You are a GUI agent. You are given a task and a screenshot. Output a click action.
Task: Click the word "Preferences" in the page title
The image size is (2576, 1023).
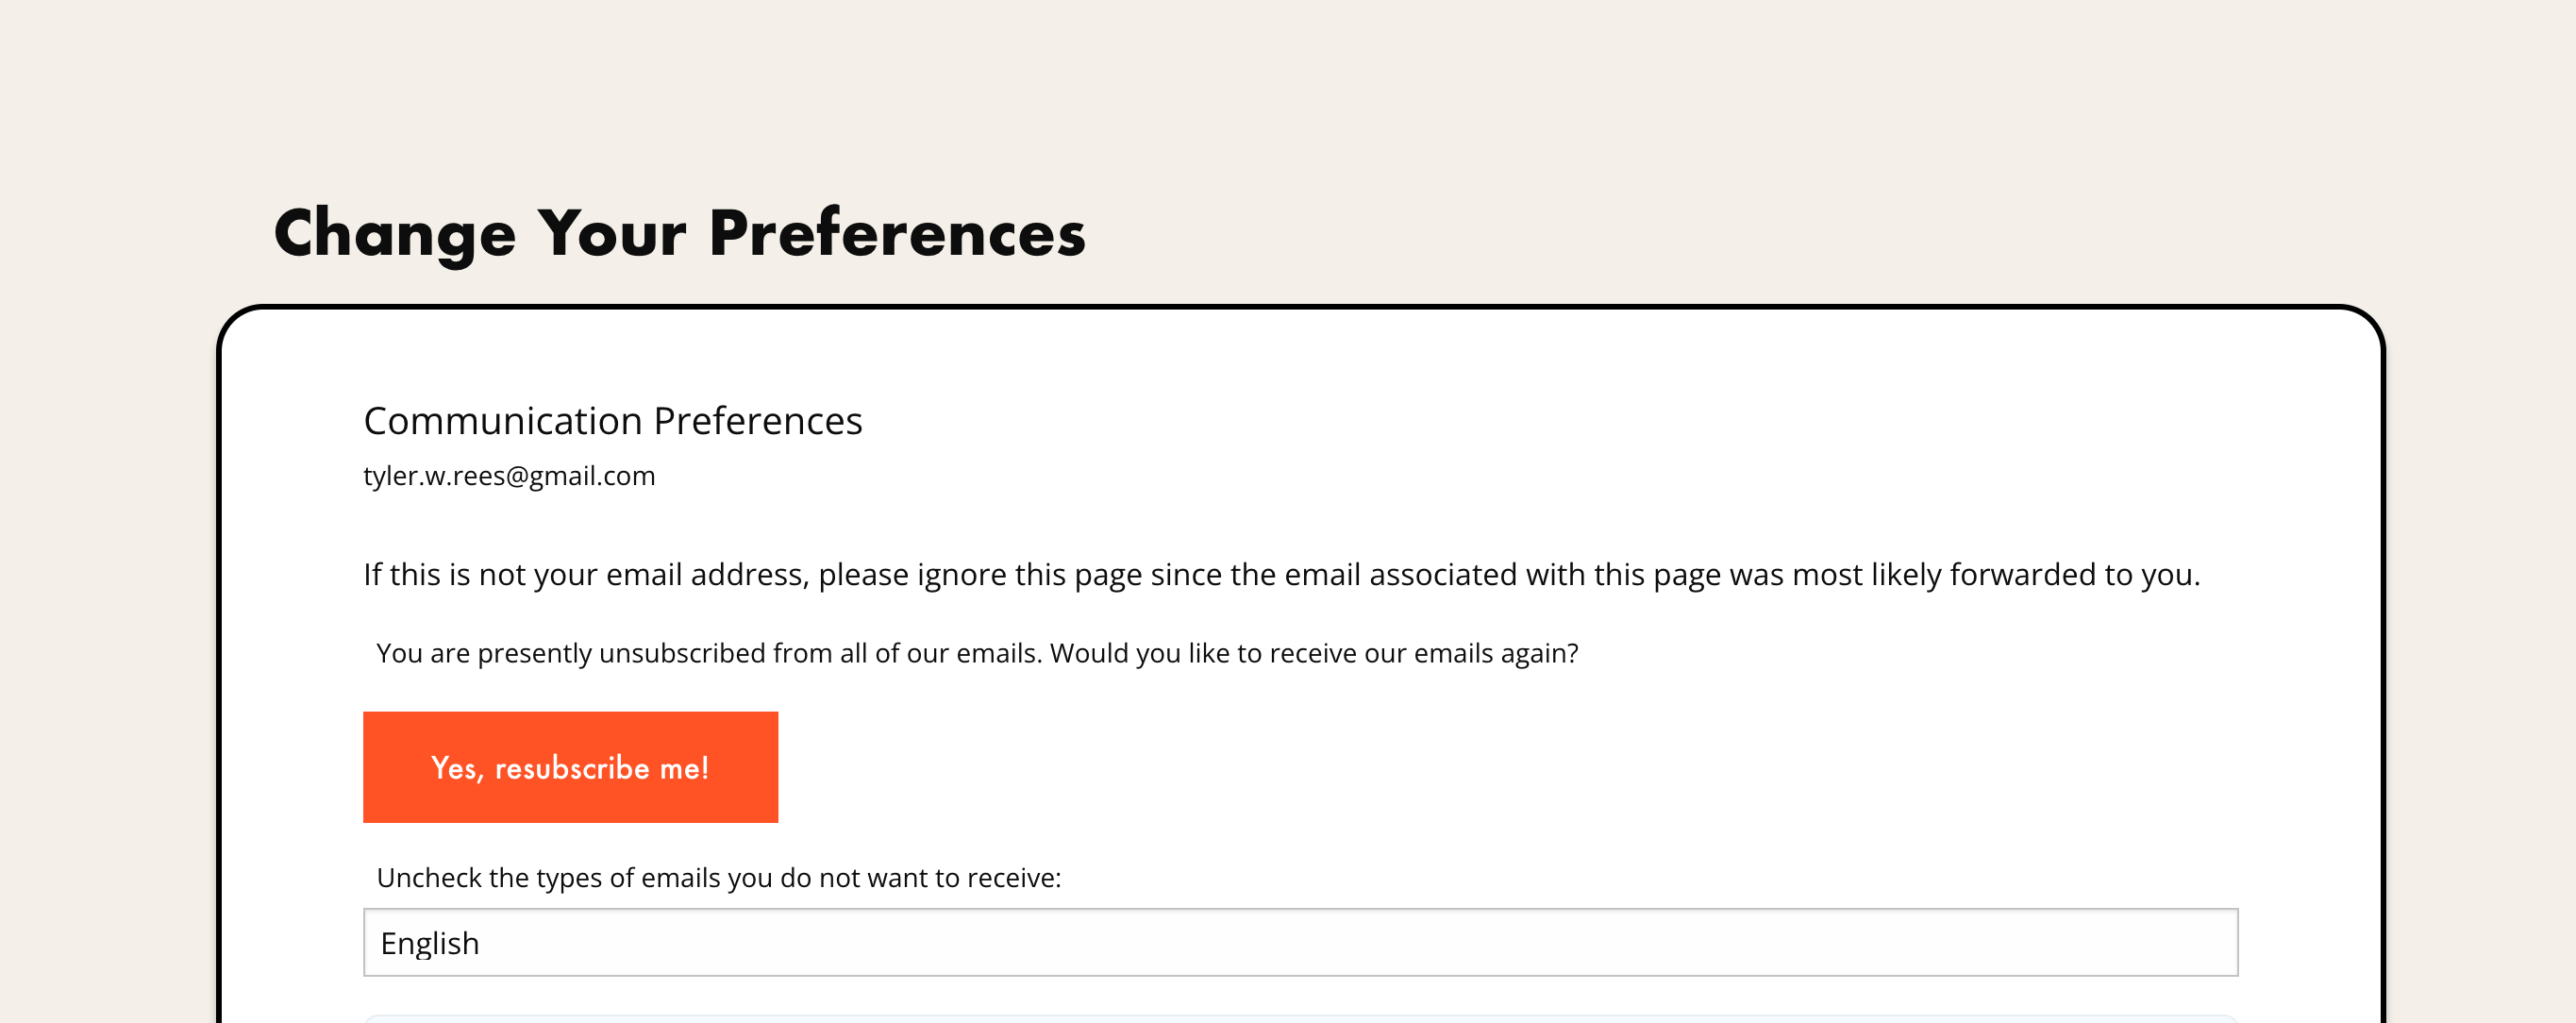click(x=897, y=233)
